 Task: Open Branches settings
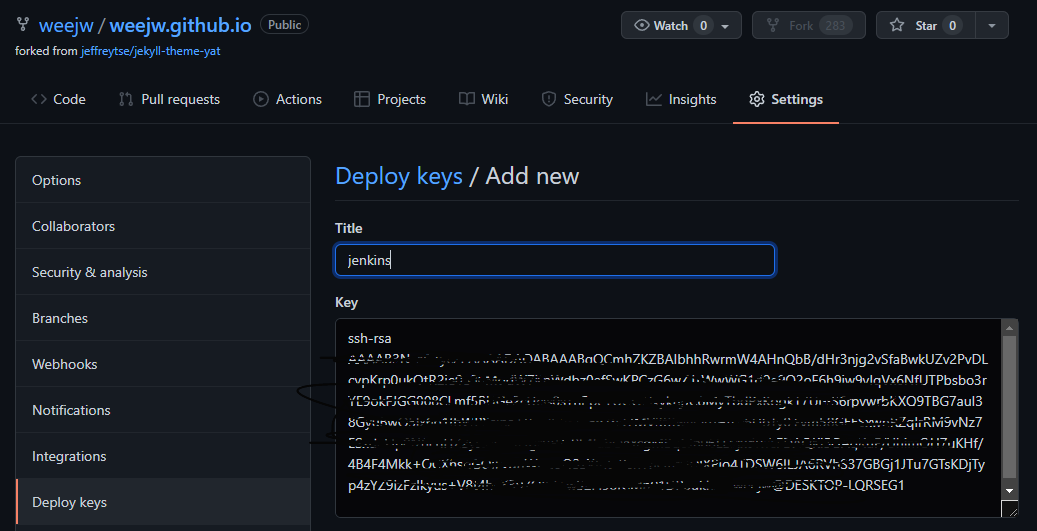(x=163, y=318)
